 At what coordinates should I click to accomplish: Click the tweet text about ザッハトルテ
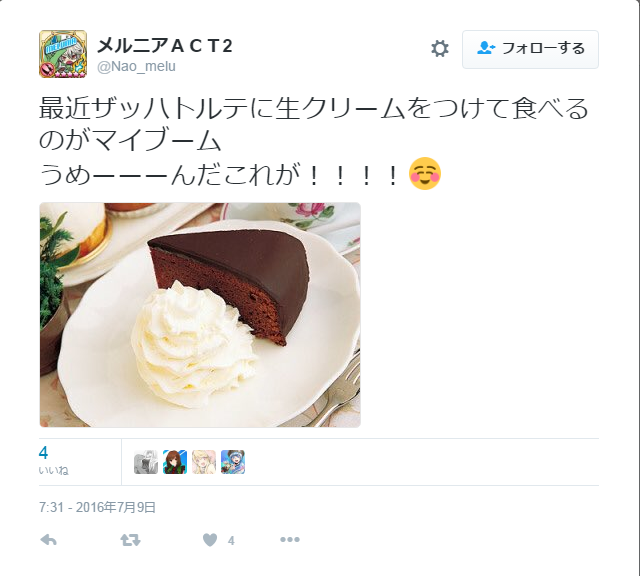pyautogui.click(x=313, y=141)
